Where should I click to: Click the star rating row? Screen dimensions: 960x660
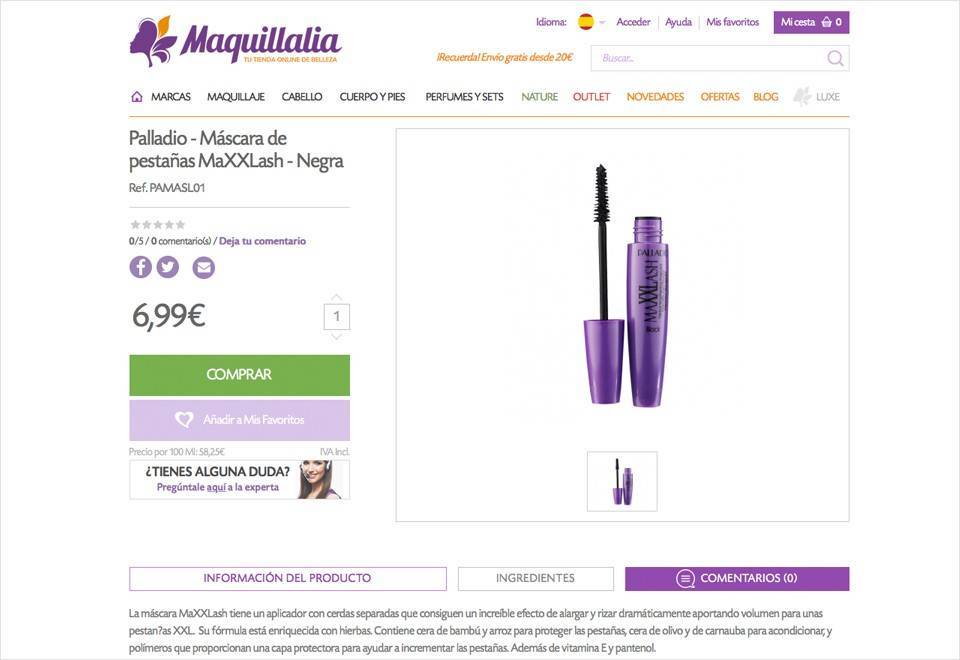(157, 225)
